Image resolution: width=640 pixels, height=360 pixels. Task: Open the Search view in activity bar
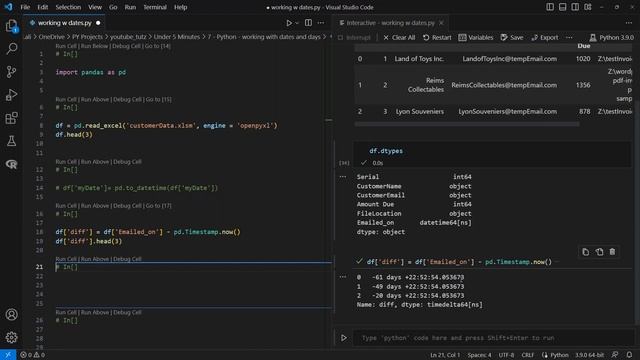pos(11,49)
